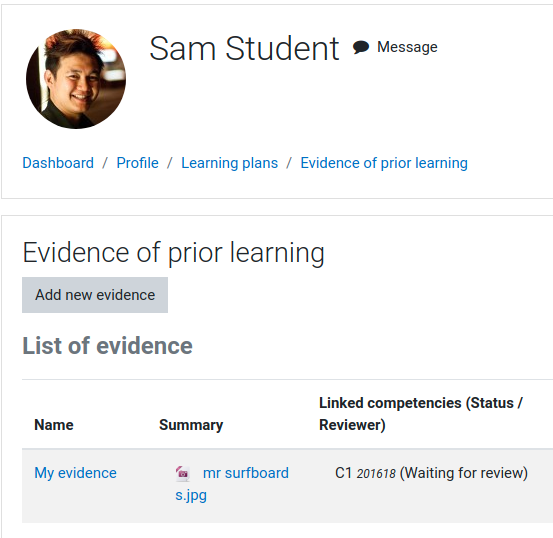This screenshot has width=553, height=538.
Task: Open Profile breadcrumb link
Action: (x=138, y=163)
